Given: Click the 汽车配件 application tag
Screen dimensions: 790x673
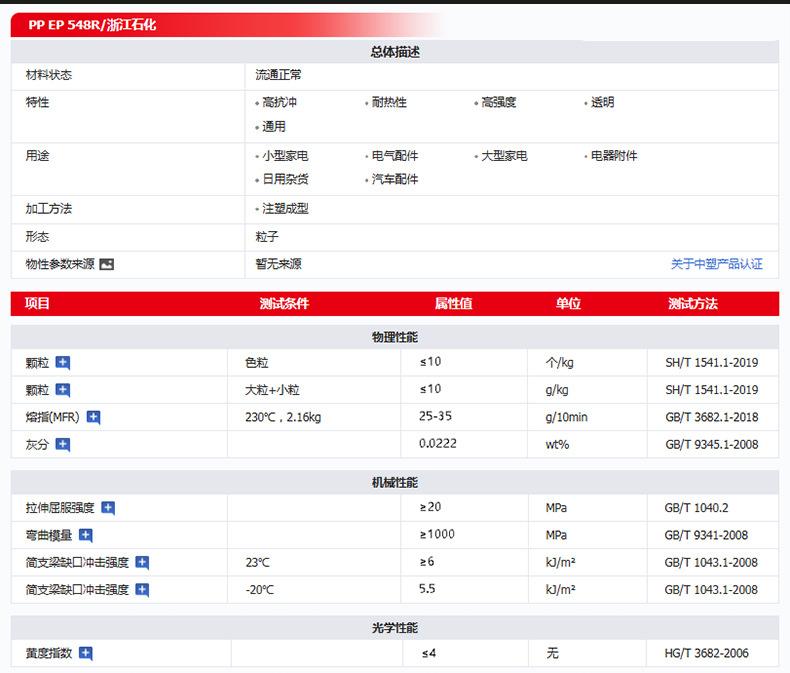Looking at the screenshot, I should point(394,180).
